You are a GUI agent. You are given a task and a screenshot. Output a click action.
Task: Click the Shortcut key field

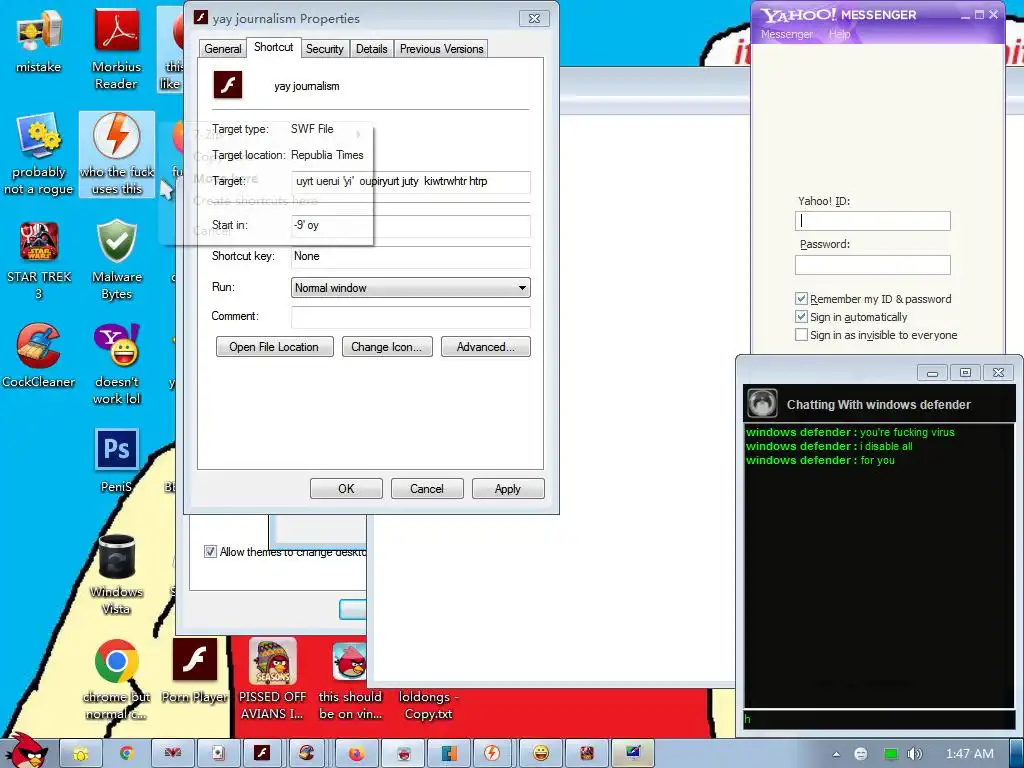tap(411, 257)
